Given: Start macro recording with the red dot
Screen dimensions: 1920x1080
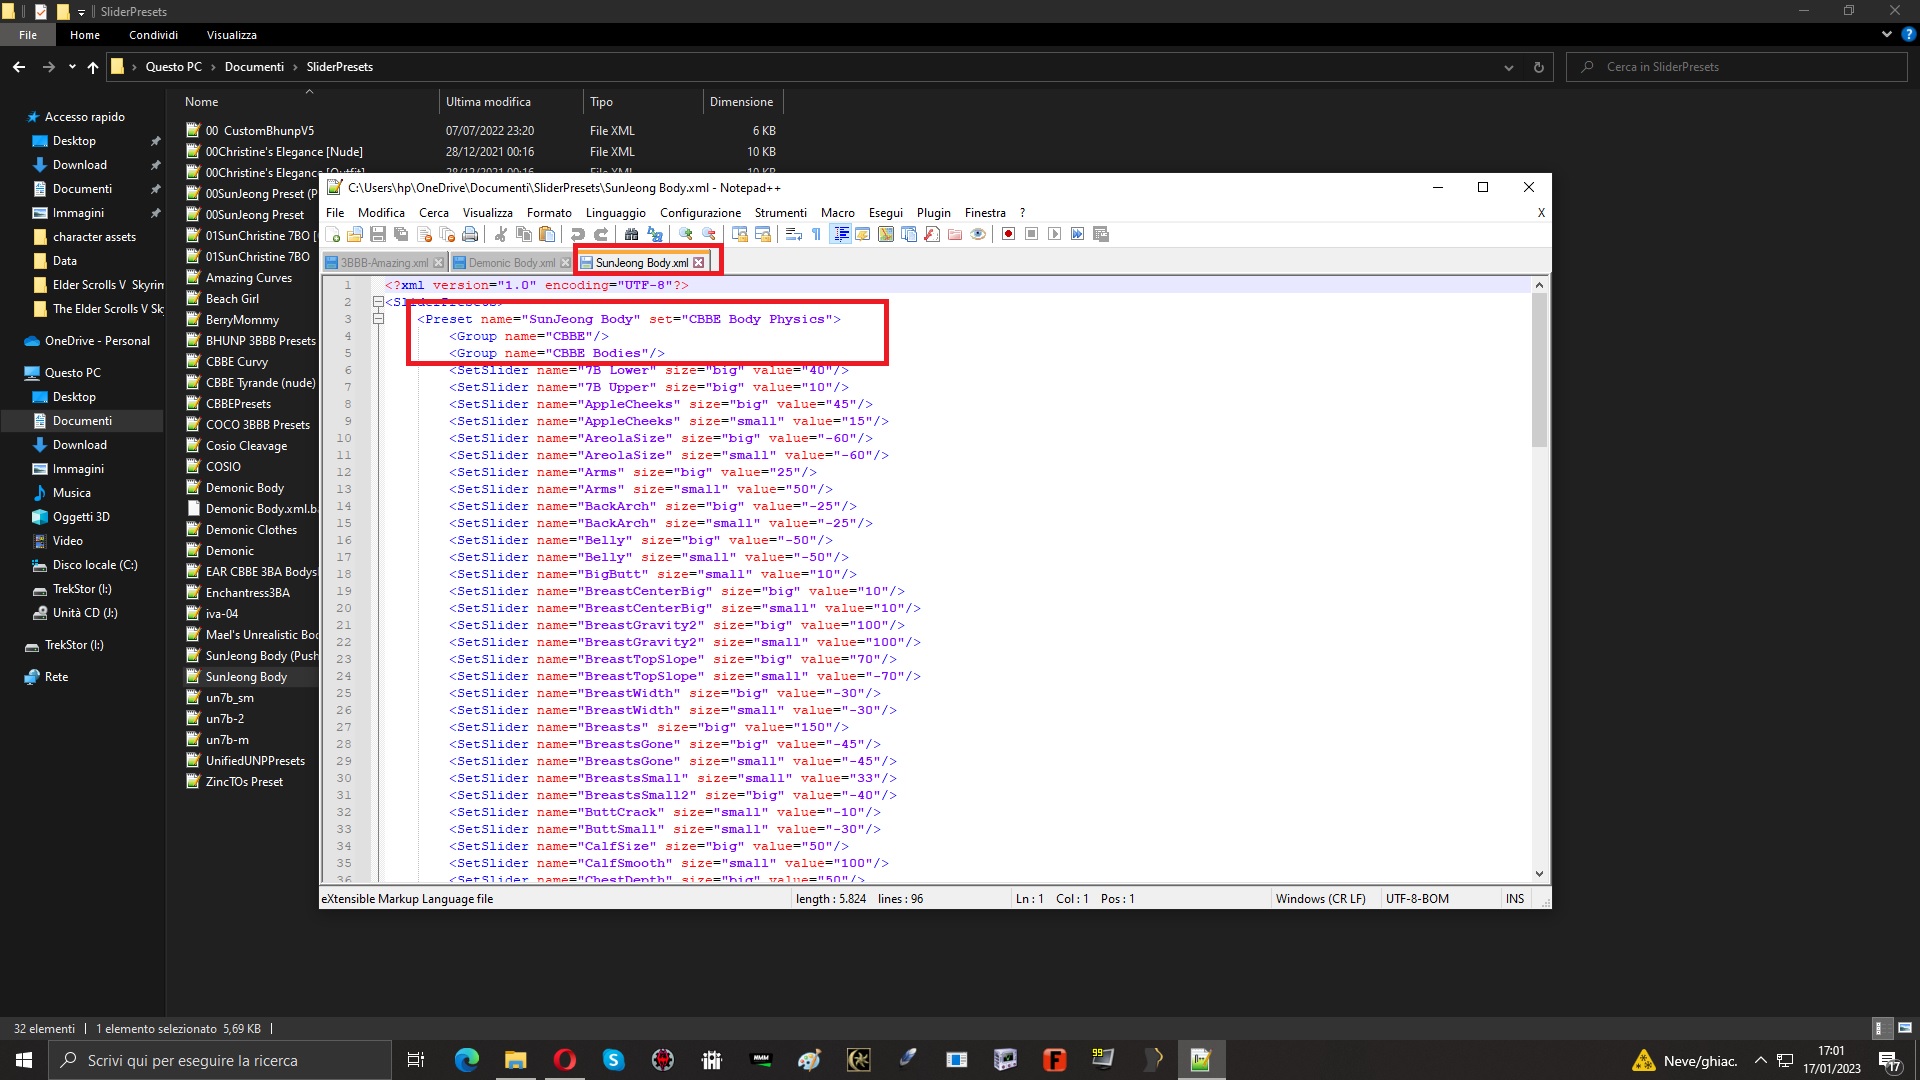Looking at the screenshot, I should click(1008, 234).
